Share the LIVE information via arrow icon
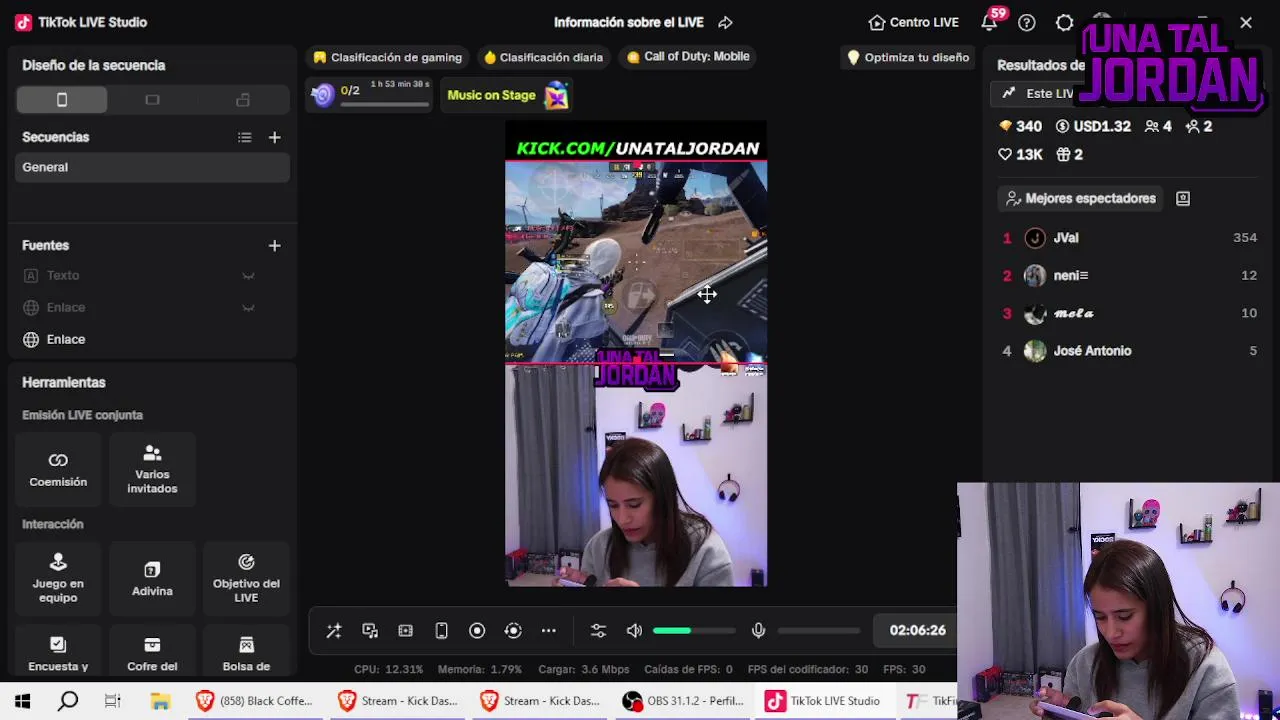The height and width of the screenshot is (720, 1280). [x=726, y=22]
